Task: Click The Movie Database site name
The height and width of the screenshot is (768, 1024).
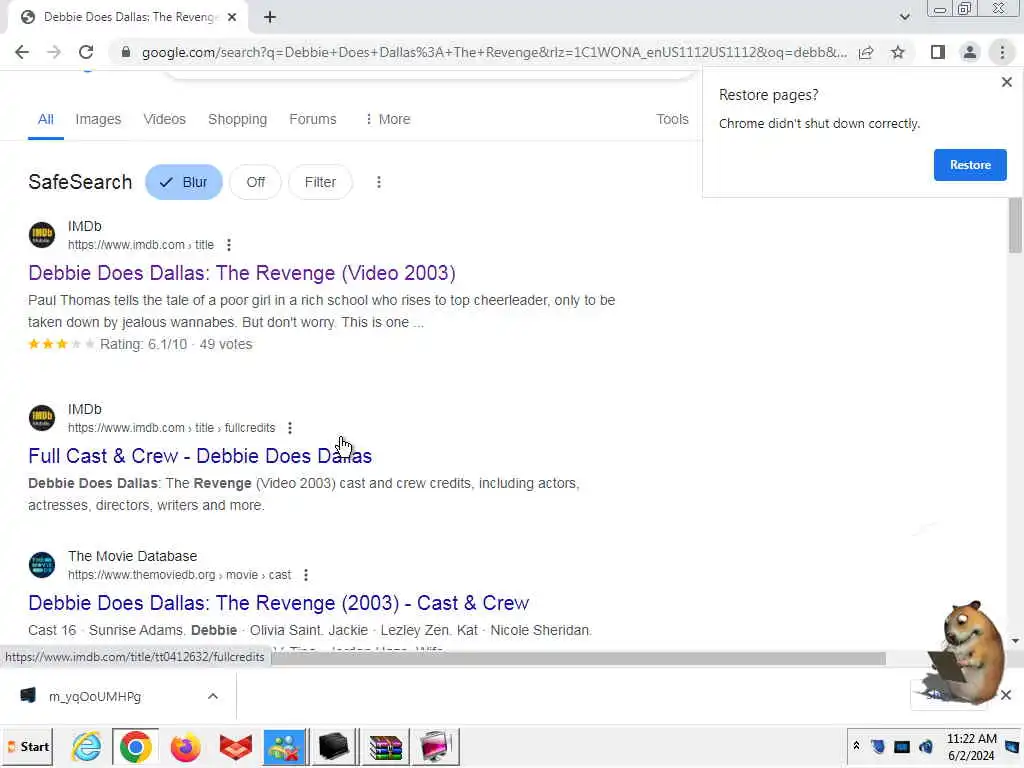Action: click(x=133, y=556)
